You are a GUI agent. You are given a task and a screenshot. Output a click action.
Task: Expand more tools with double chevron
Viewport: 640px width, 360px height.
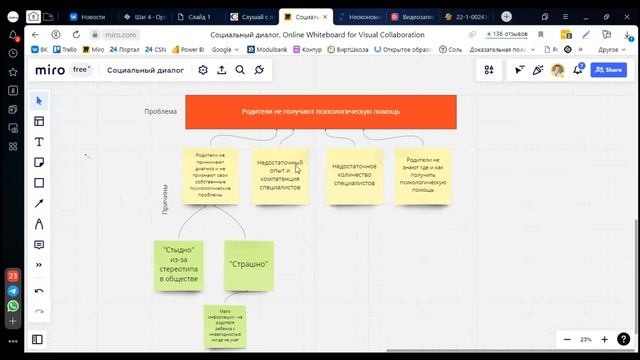39,265
